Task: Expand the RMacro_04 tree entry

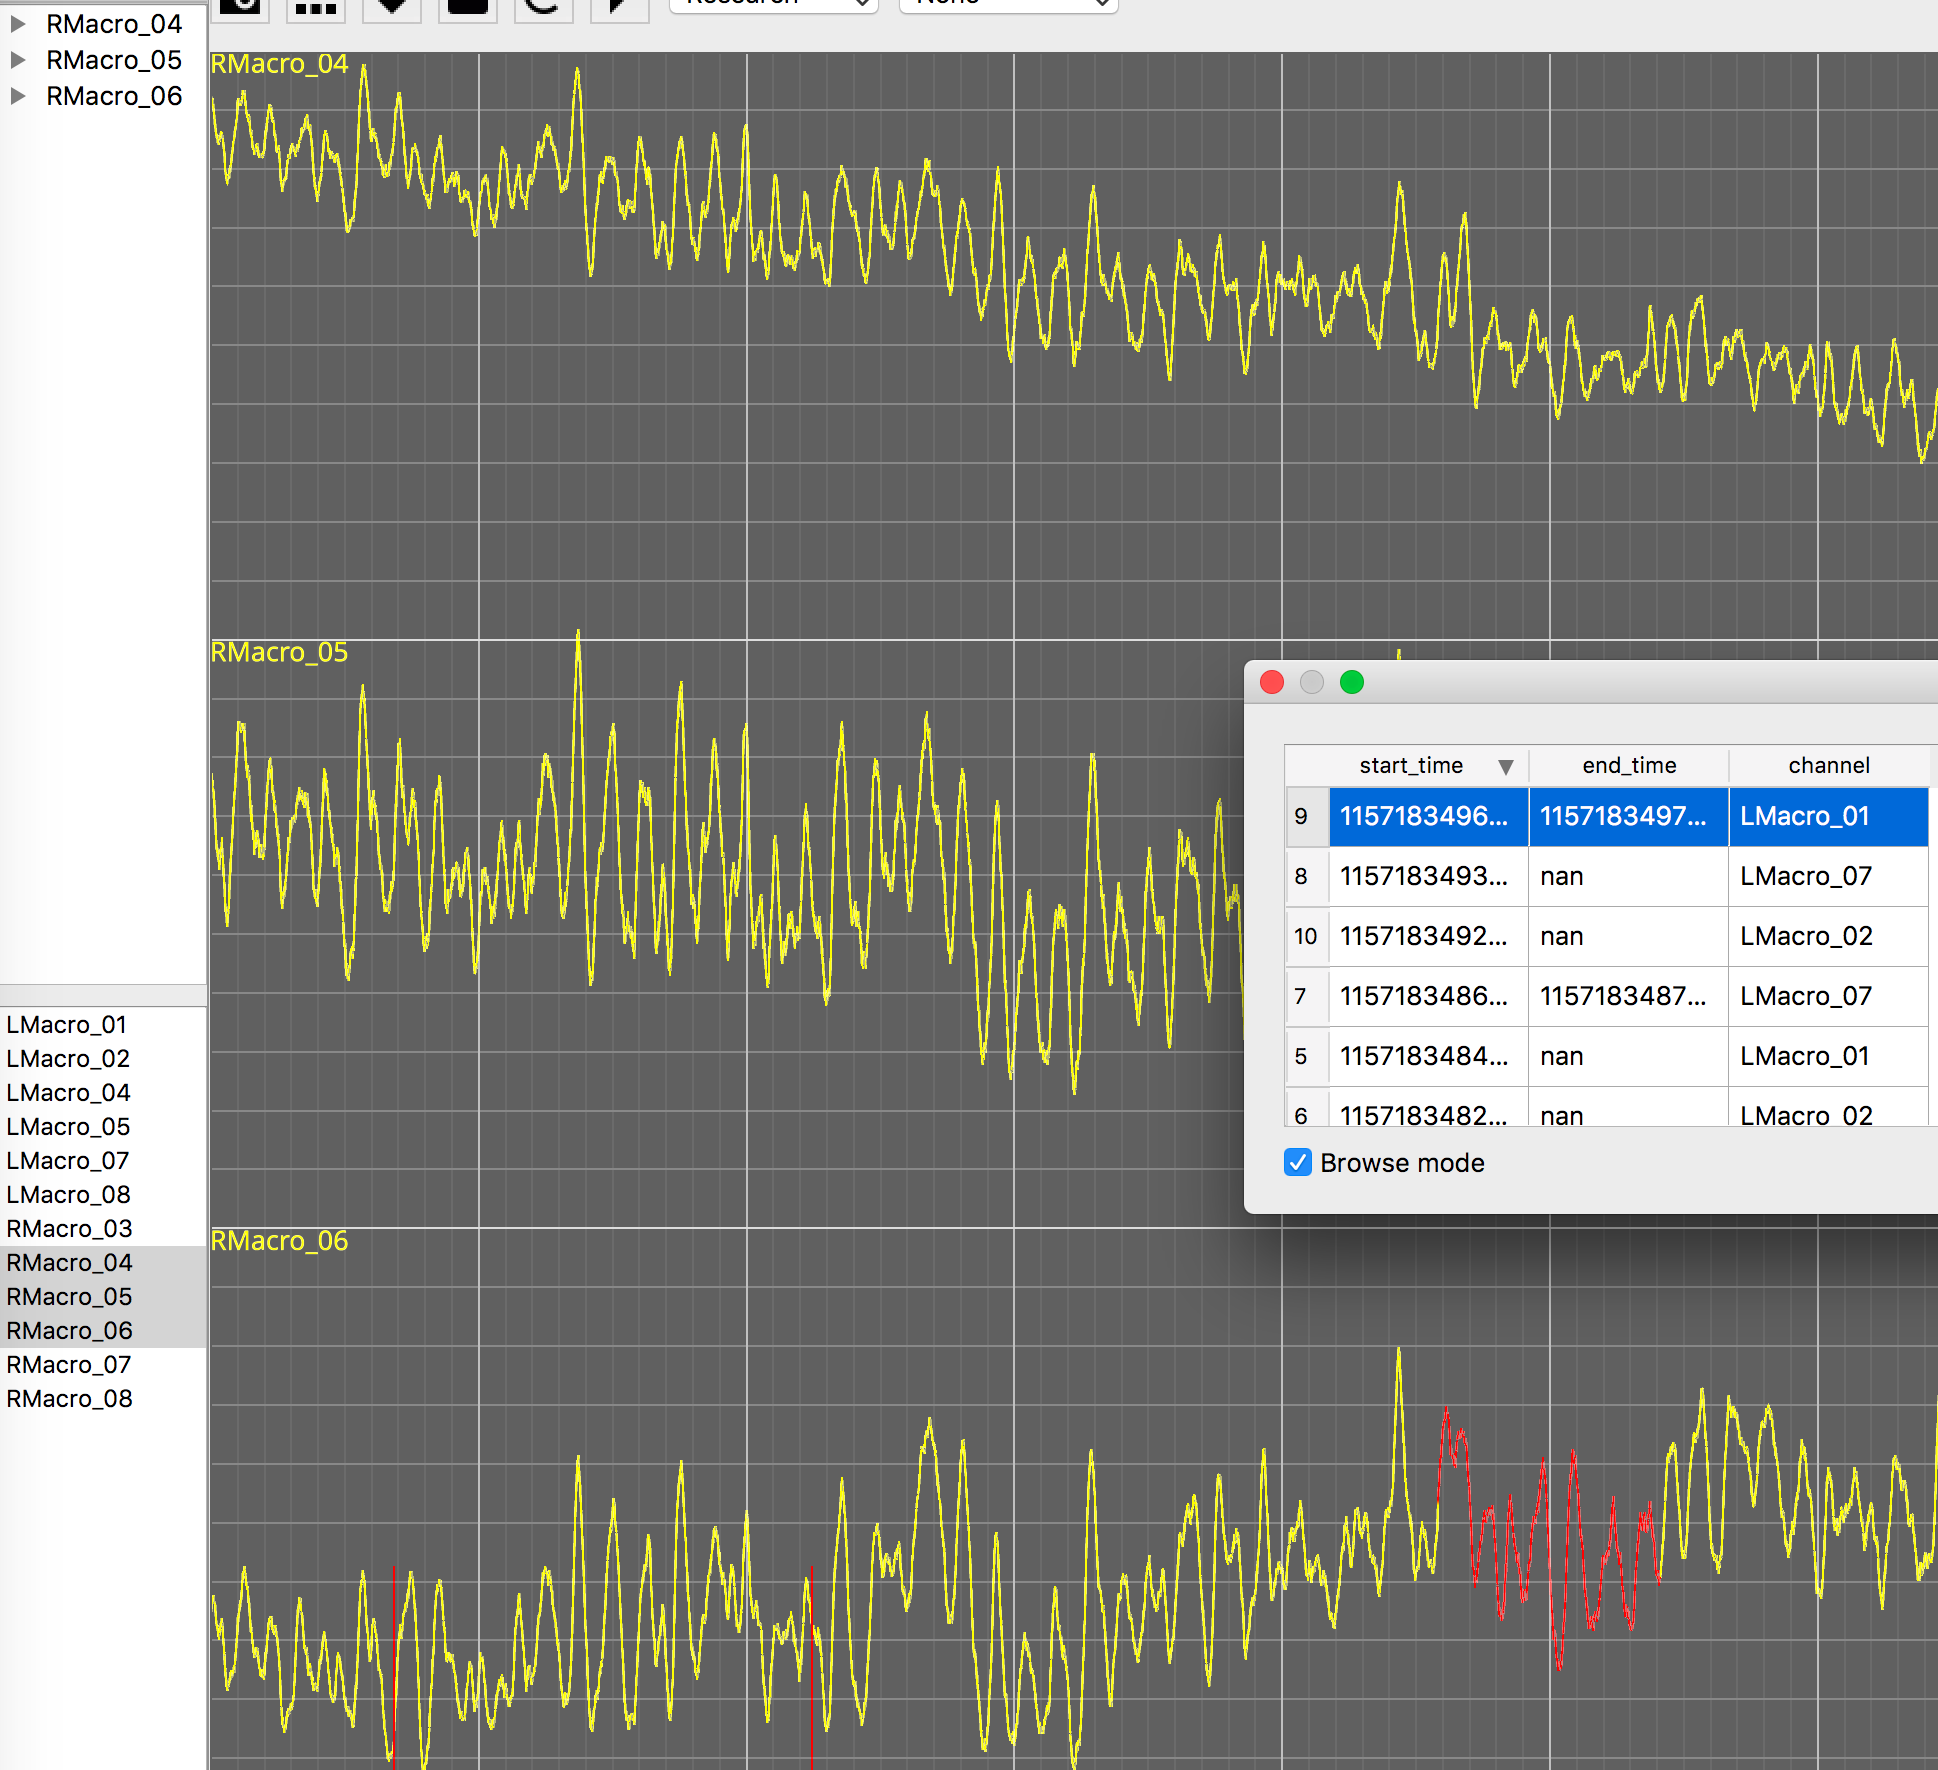Action: 20,23
